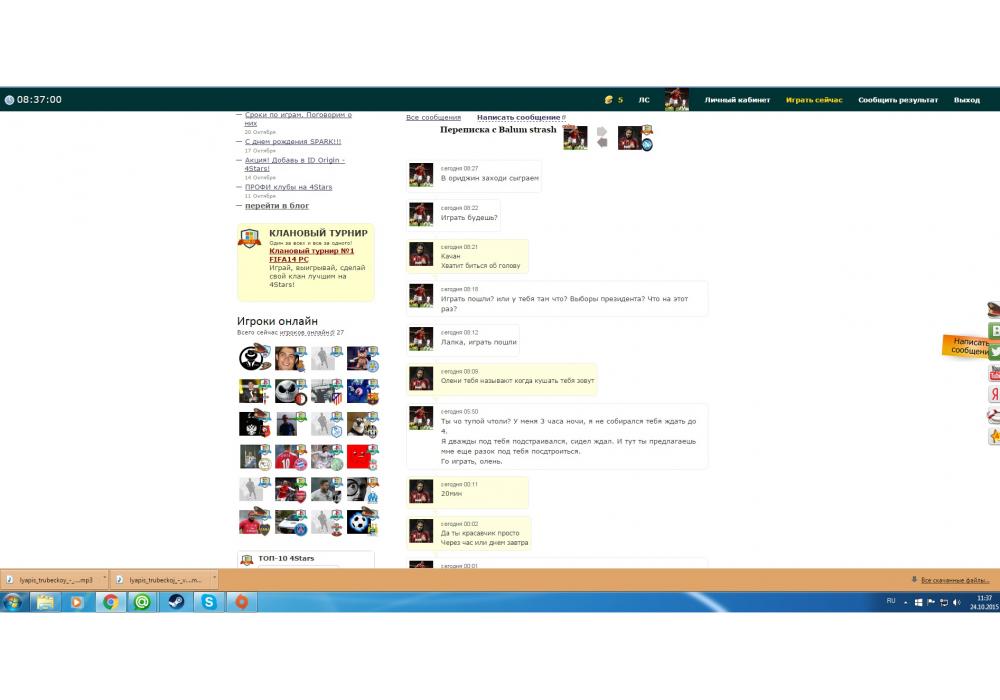Open blog post ПРОФИ клубы на 4Stars
Viewport: 1000px width, 700px height.
click(288, 187)
